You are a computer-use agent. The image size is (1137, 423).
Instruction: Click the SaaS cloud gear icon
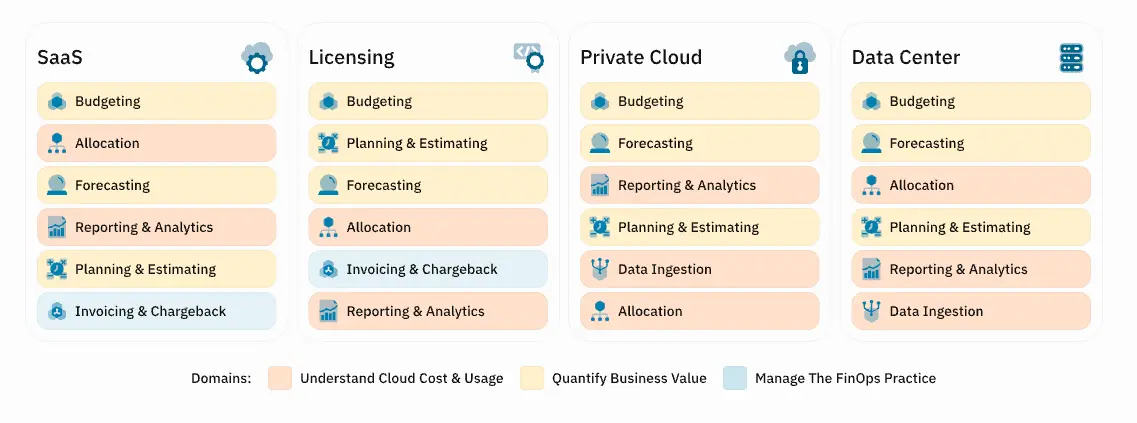257,58
